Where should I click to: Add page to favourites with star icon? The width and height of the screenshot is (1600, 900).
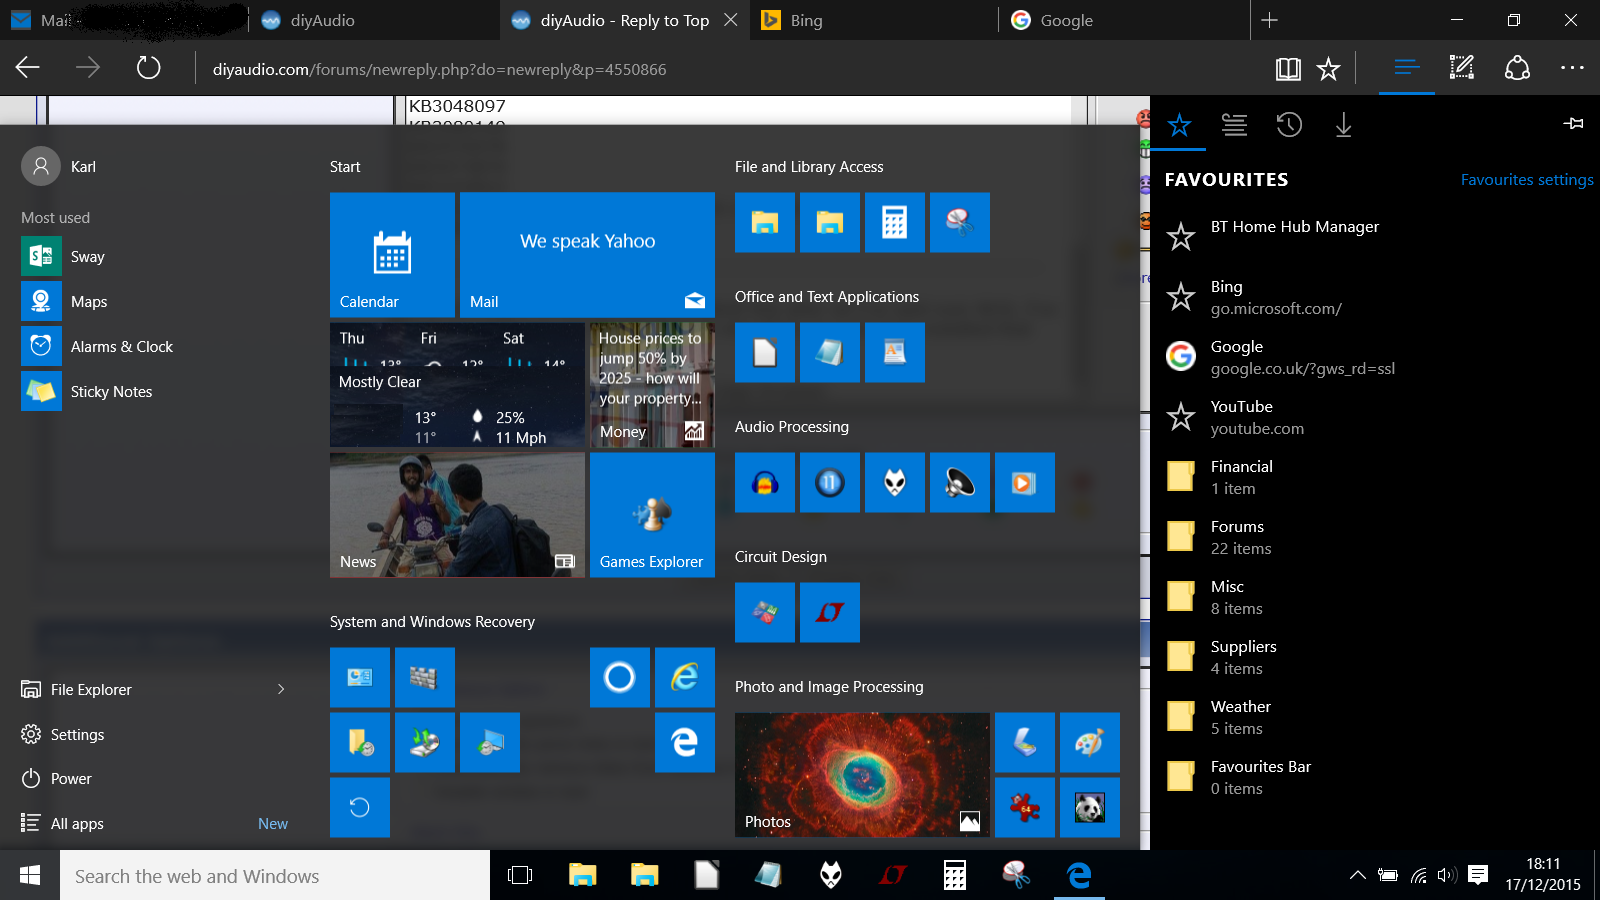[1328, 68]
